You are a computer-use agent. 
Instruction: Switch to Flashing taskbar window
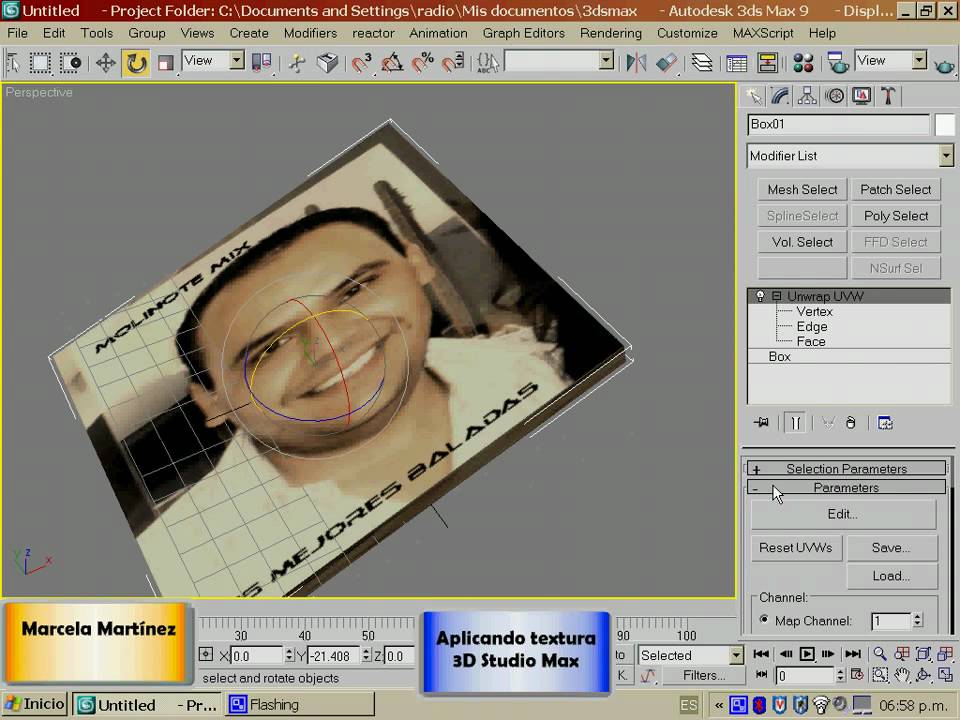(x=299, y=705)
